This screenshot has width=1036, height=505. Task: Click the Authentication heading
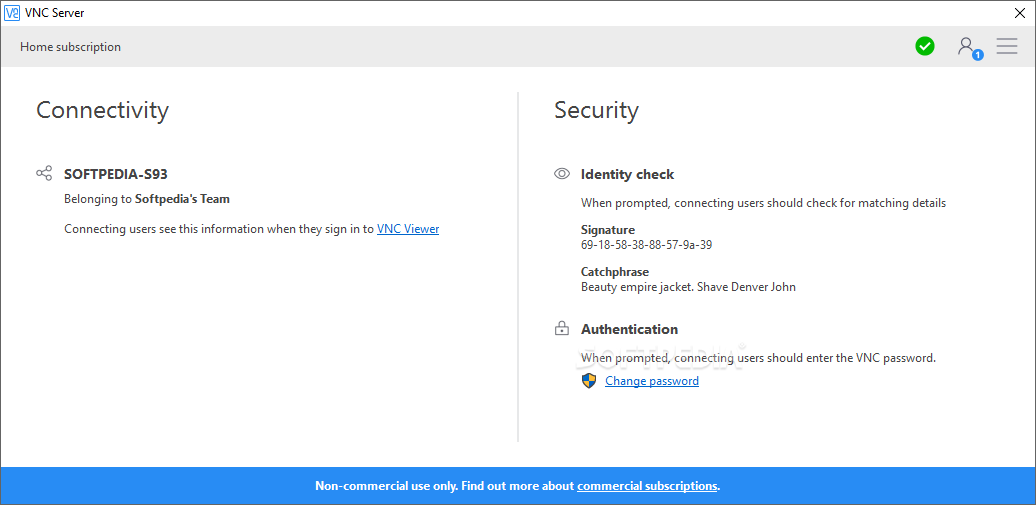pos(629,329)
